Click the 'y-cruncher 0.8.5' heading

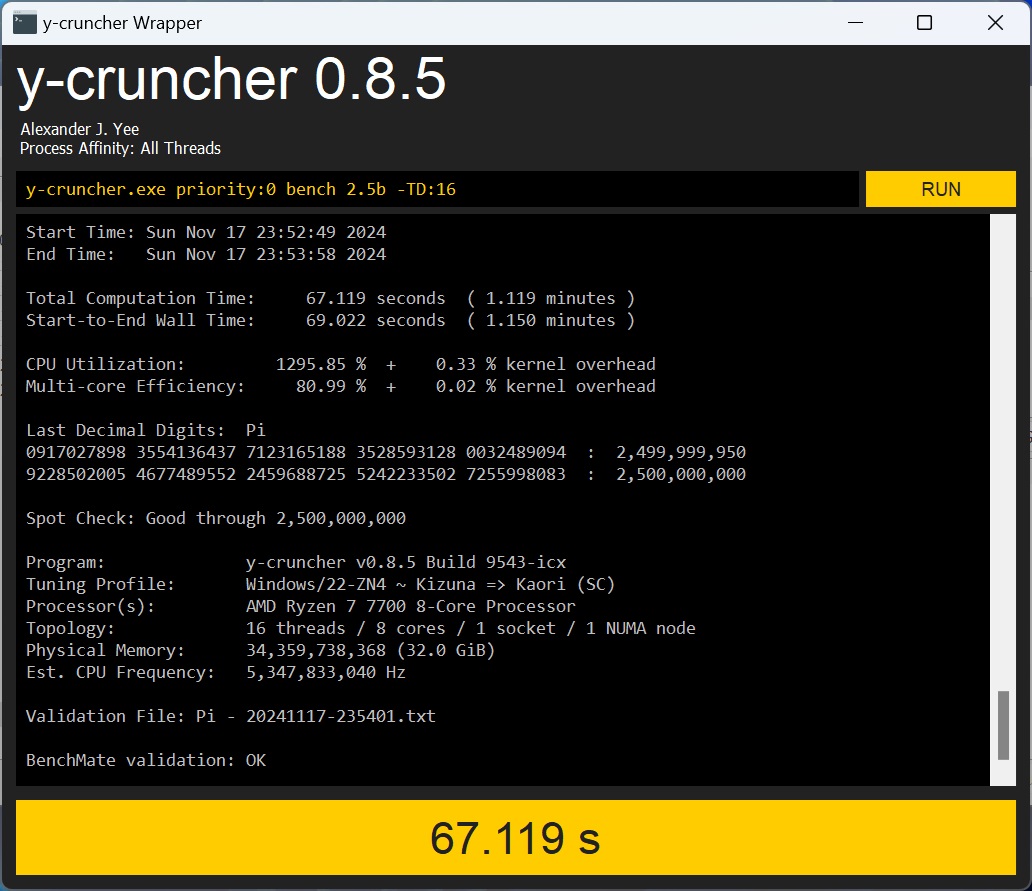[x=232, y=80]
